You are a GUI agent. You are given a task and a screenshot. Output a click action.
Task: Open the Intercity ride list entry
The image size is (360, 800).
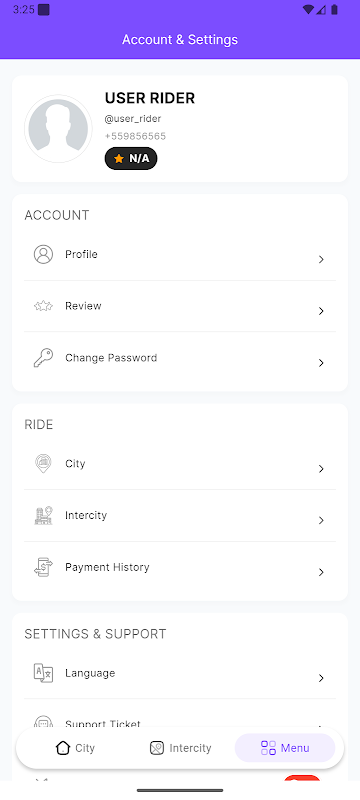click(180, 516)
